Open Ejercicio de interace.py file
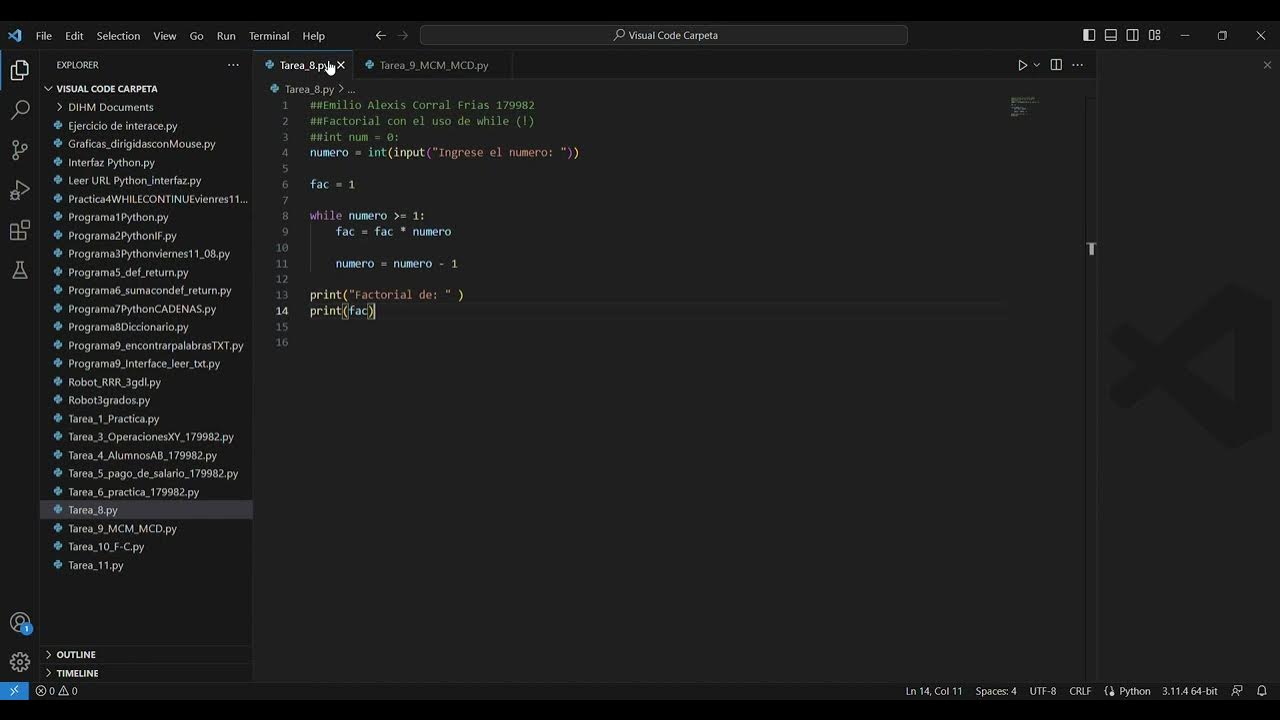This screenshot has height=720, width=1280. pos(122,126)
